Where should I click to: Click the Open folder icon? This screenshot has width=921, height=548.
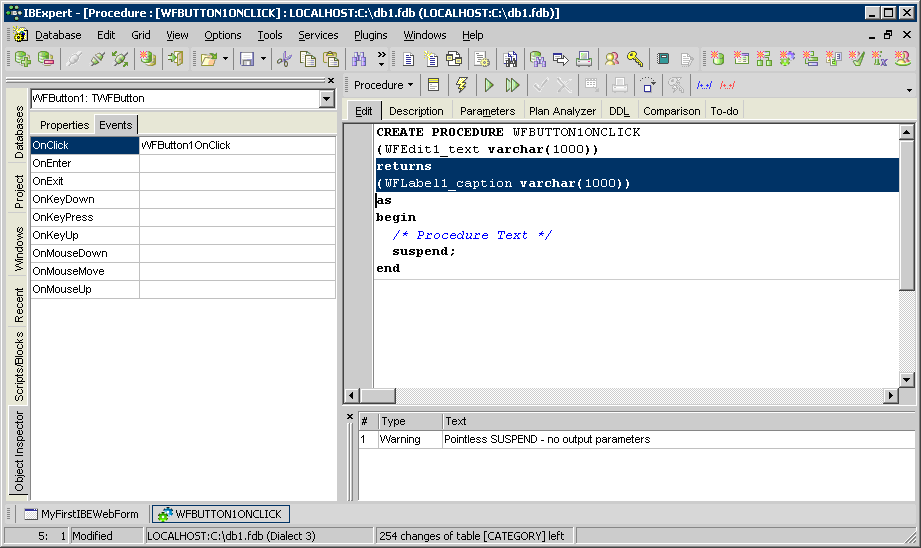coord(209,59)
